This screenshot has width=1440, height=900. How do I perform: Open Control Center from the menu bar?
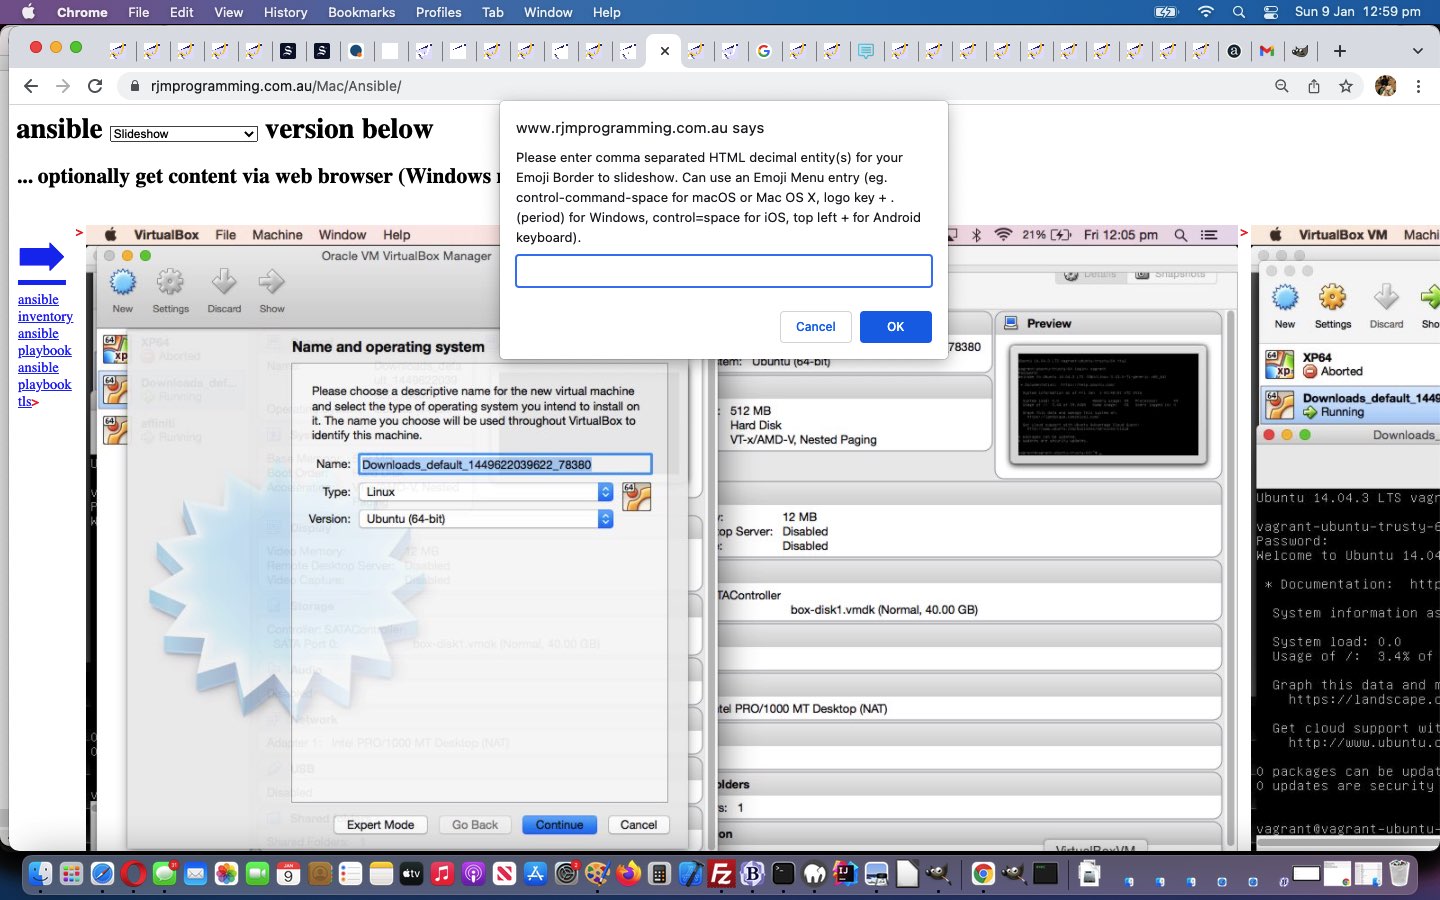point(1271,12)
